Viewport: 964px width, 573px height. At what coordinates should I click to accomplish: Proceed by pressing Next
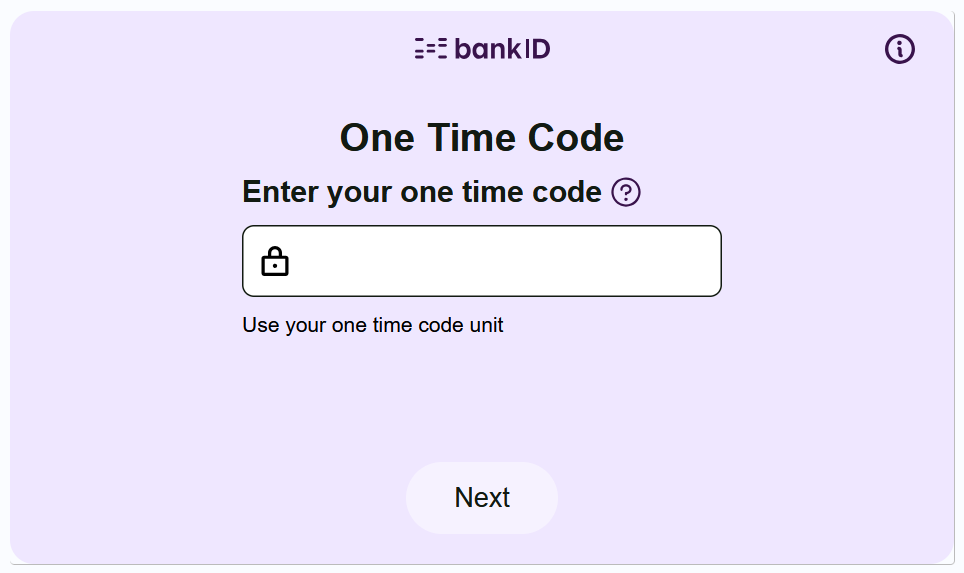click(x=482, y=498)
